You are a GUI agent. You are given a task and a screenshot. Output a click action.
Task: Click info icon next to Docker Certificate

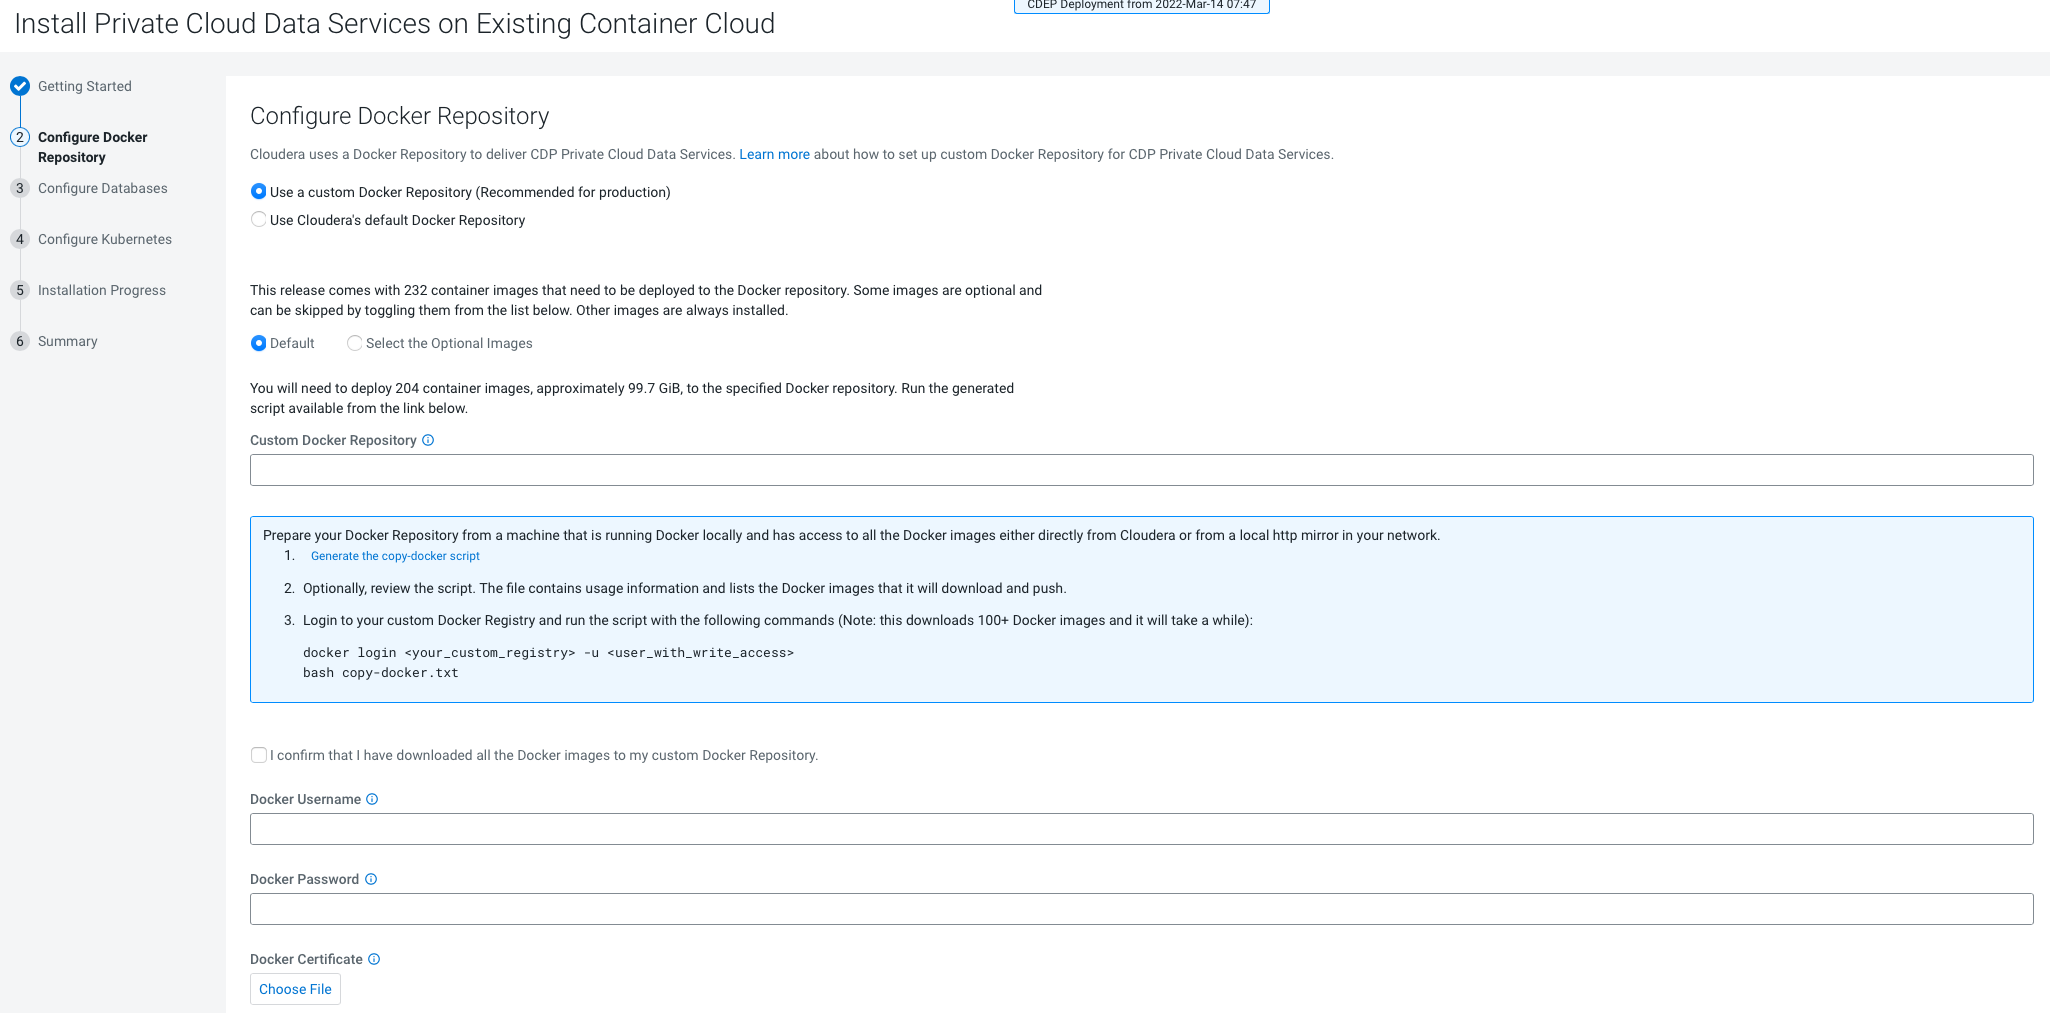pos(374,959)
